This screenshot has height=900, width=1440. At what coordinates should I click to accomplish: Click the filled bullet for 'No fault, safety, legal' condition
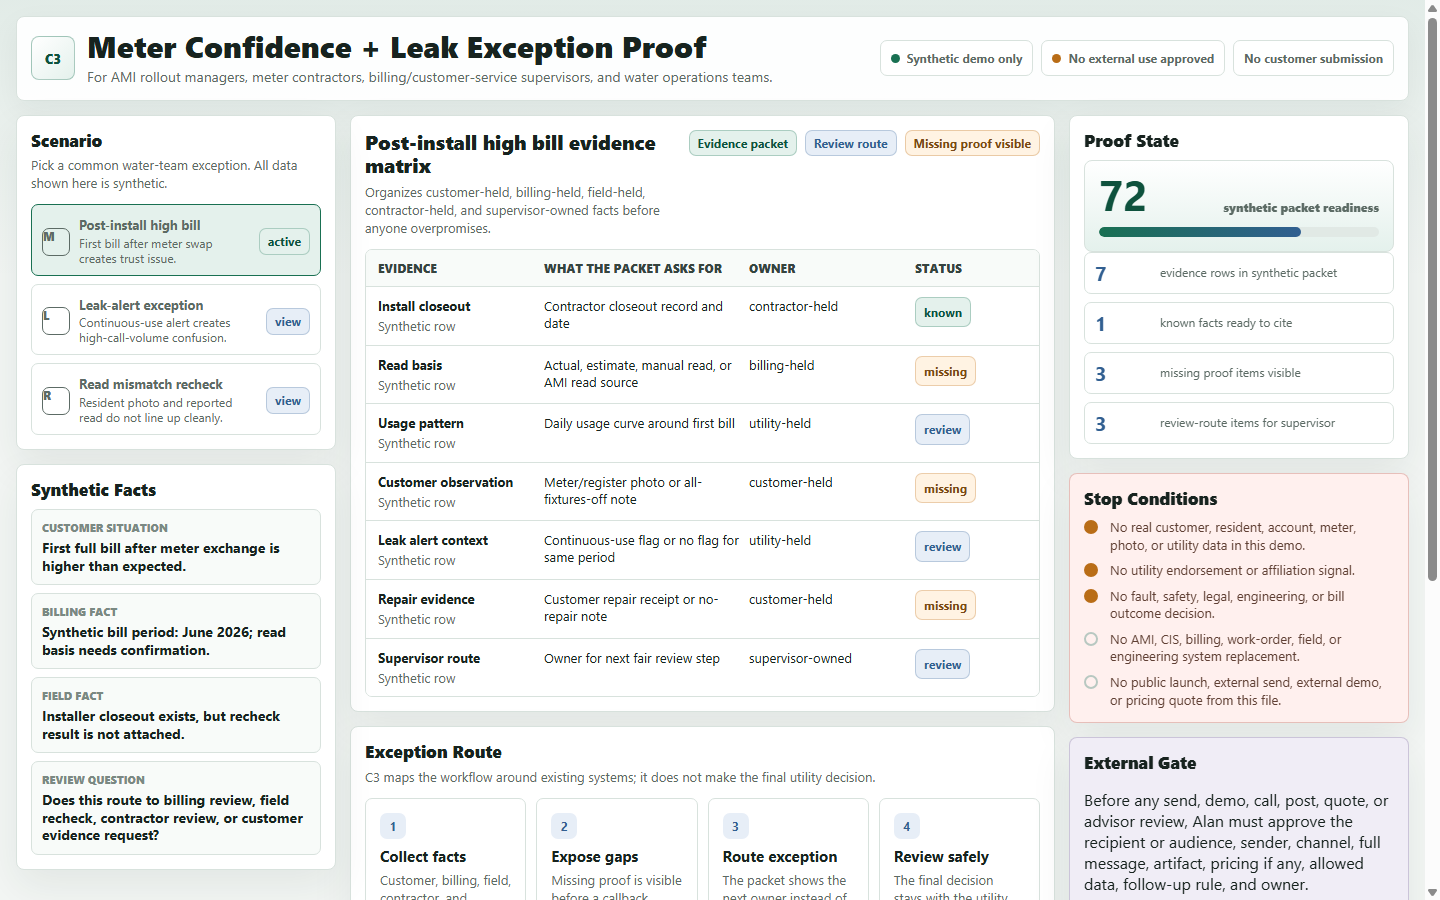click(x=1091, y=596)
